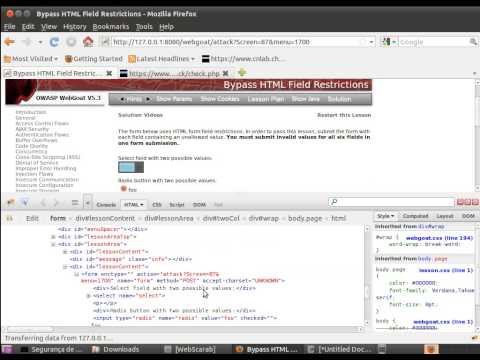Open the Tools menu
Image resolution: width=480 pixels, height=360 pixels.
point(144,27)
